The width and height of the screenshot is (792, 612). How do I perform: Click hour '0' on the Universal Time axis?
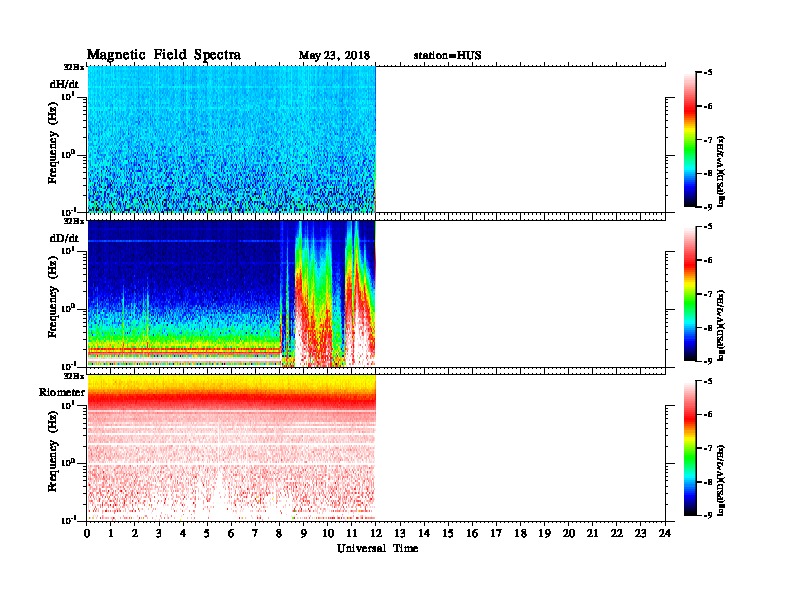[x=87, y=533]
